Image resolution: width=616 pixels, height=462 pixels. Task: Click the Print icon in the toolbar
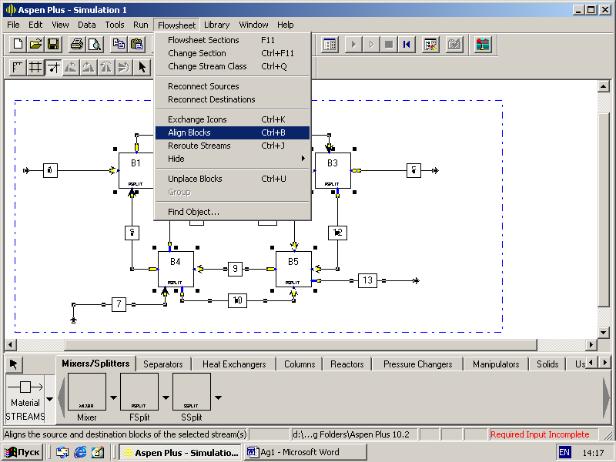point(76,44)
